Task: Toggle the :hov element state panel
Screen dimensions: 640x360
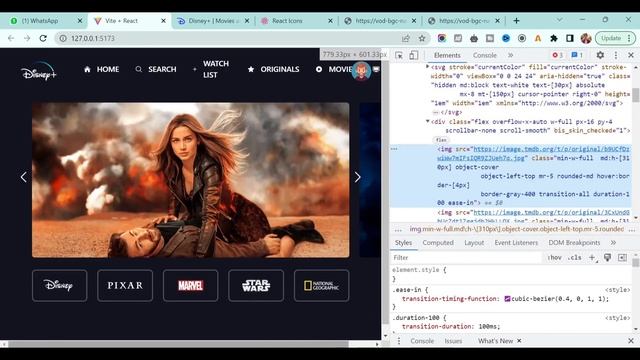Action: (554, 258)
